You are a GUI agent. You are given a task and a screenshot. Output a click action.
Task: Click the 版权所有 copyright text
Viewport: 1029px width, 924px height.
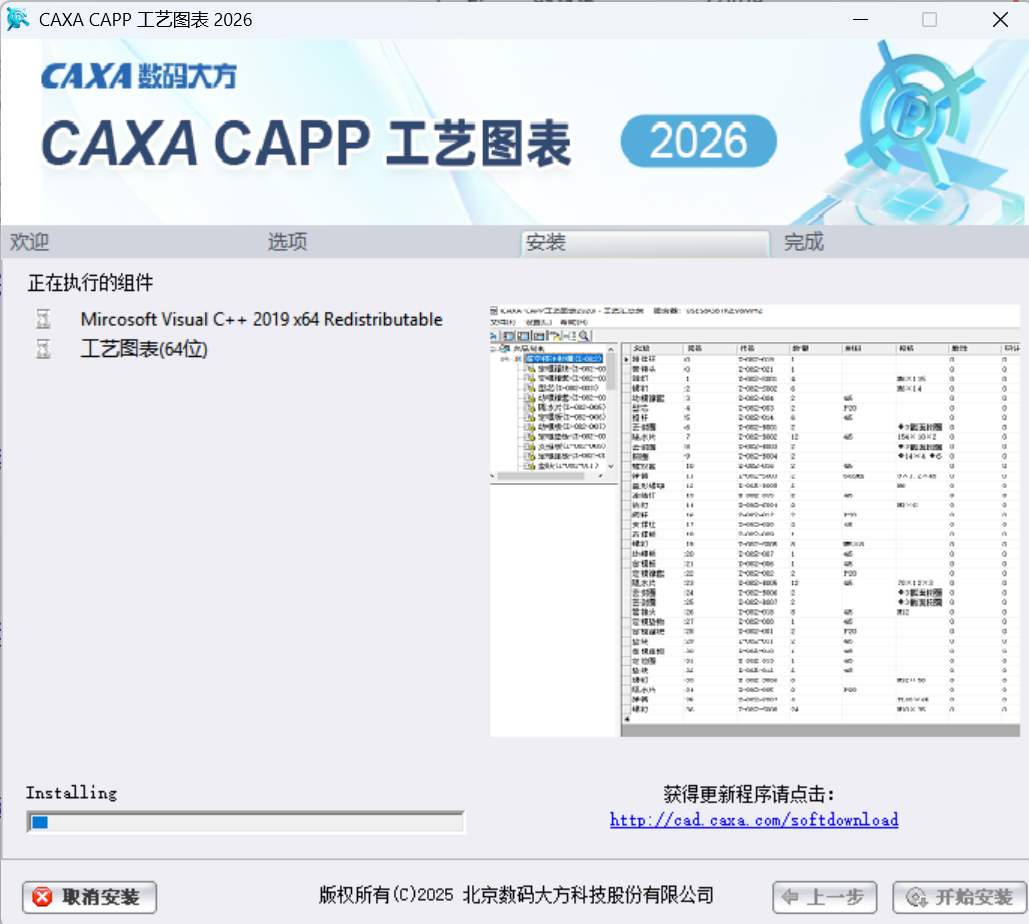pyautogui.click(x=516, y=895)
